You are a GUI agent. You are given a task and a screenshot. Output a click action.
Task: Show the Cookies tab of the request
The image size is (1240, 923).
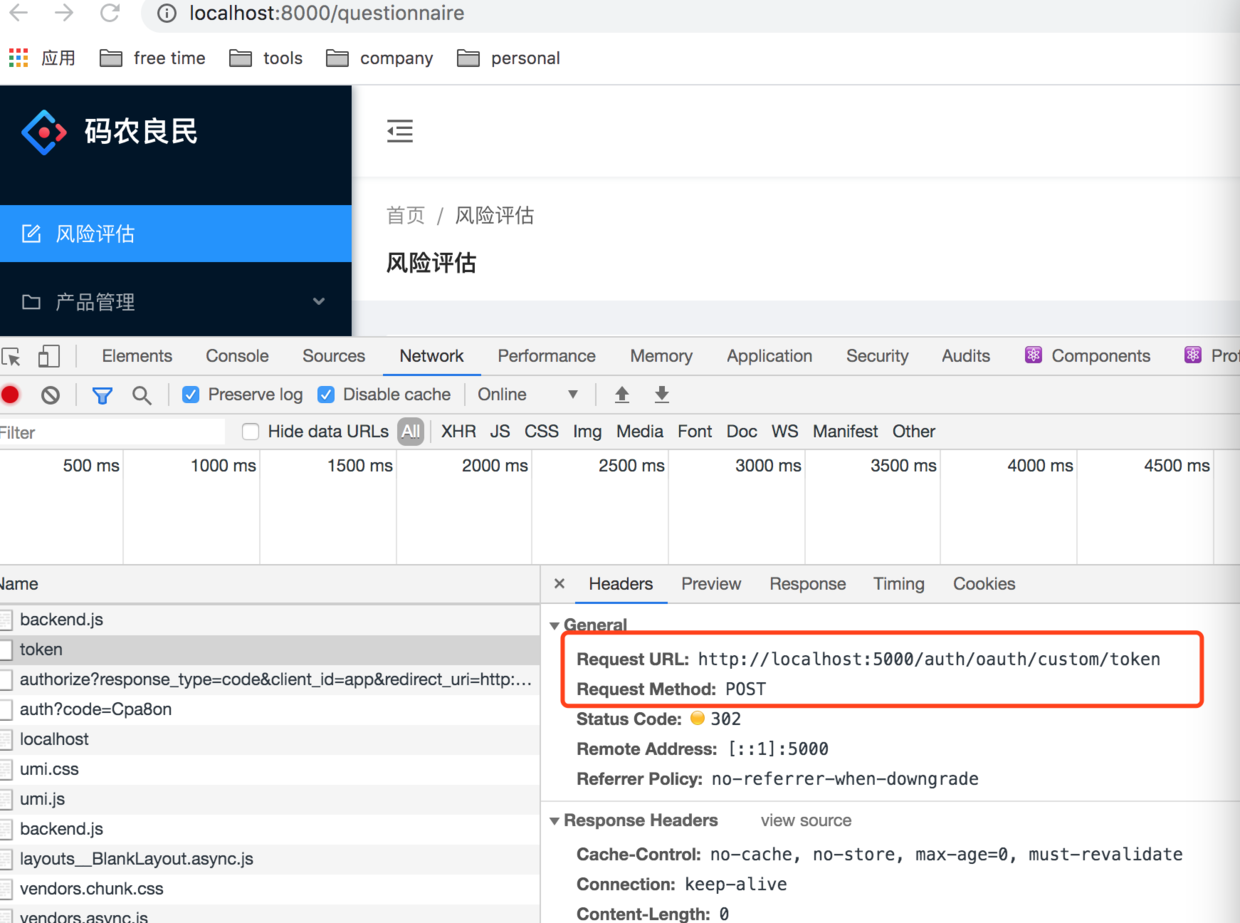984,584
